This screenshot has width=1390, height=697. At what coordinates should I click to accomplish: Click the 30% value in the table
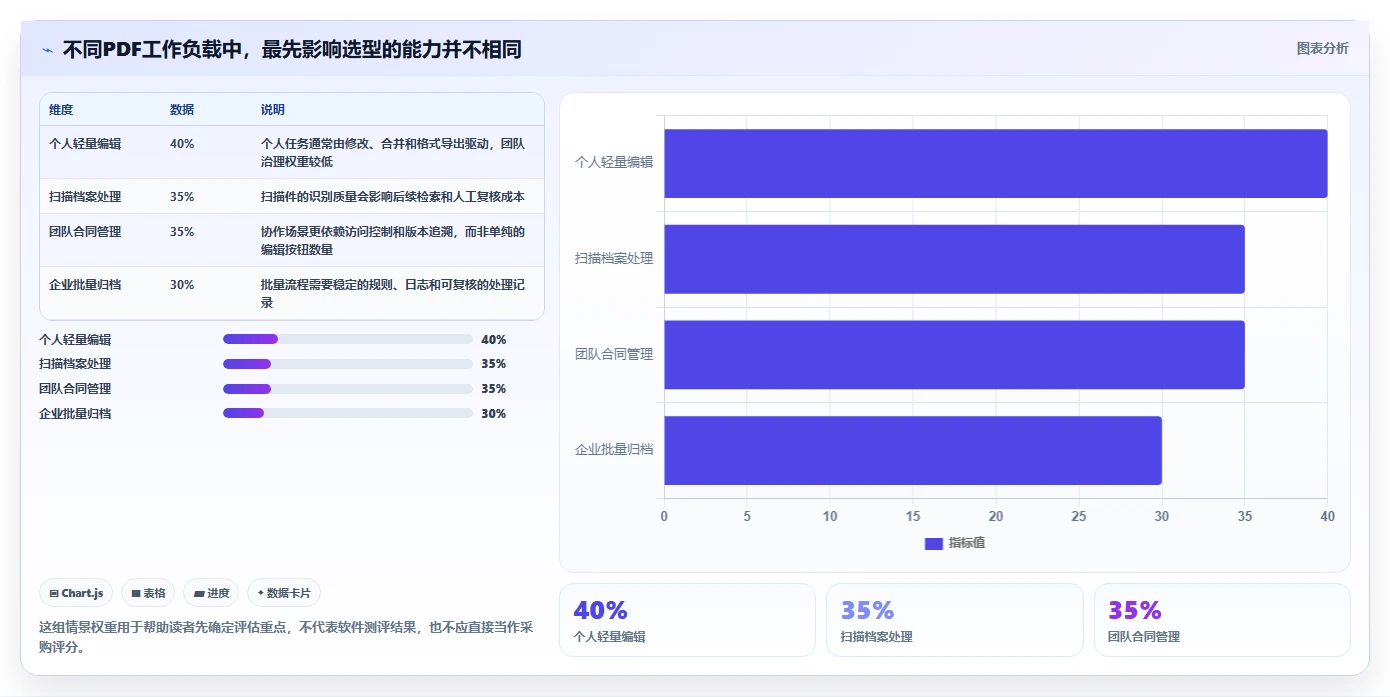[182, 285]
